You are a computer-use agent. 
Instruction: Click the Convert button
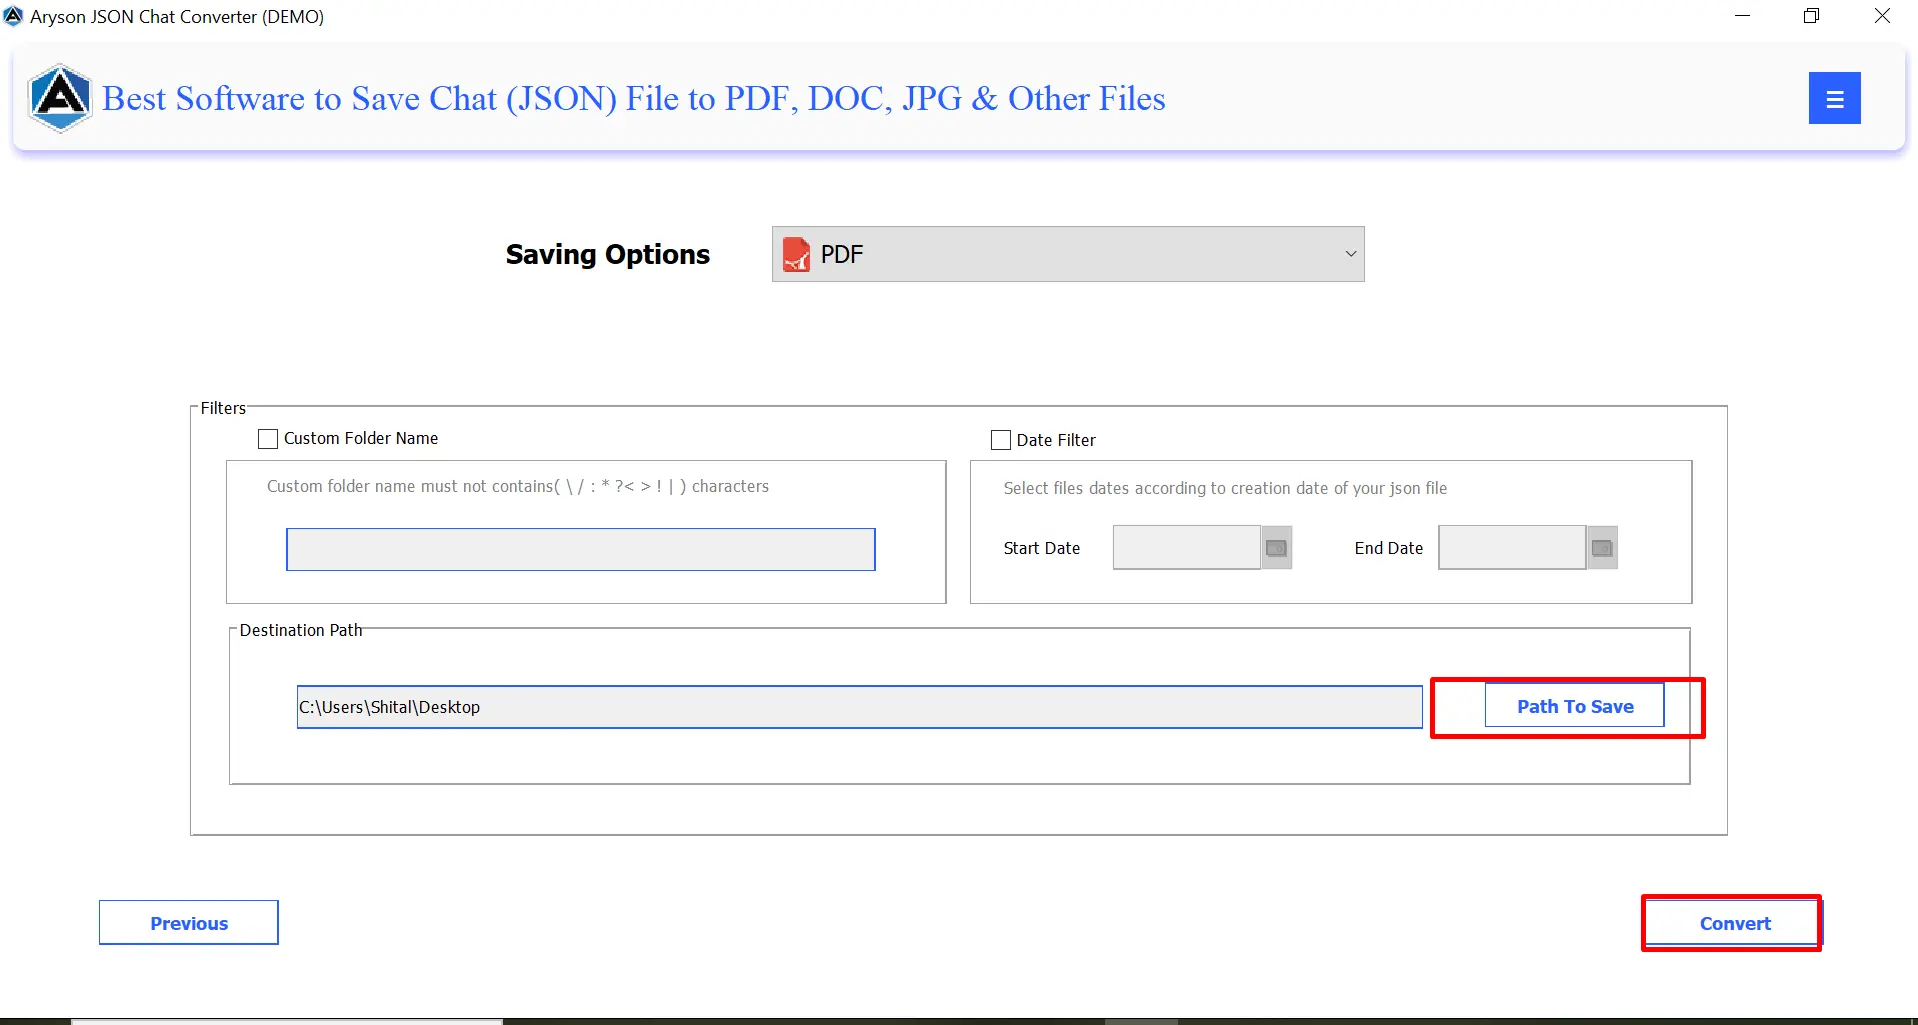[1733, 922]
